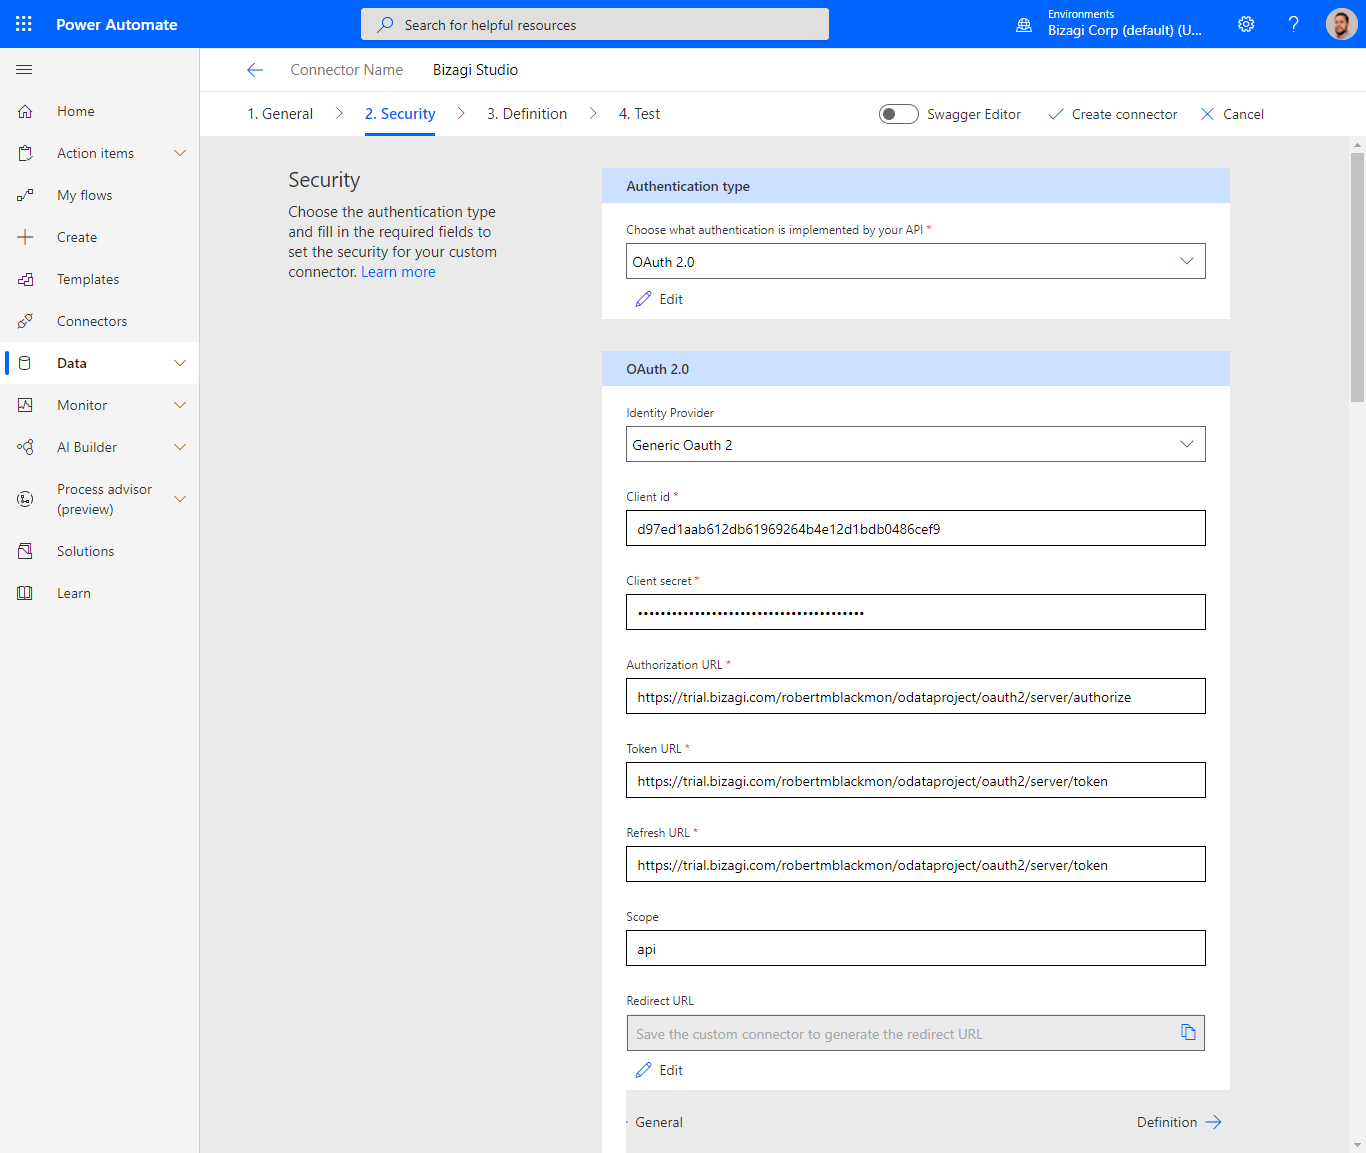Switch to the 1. General tab
The image size is (1366, 1153).
pos(280,114)
